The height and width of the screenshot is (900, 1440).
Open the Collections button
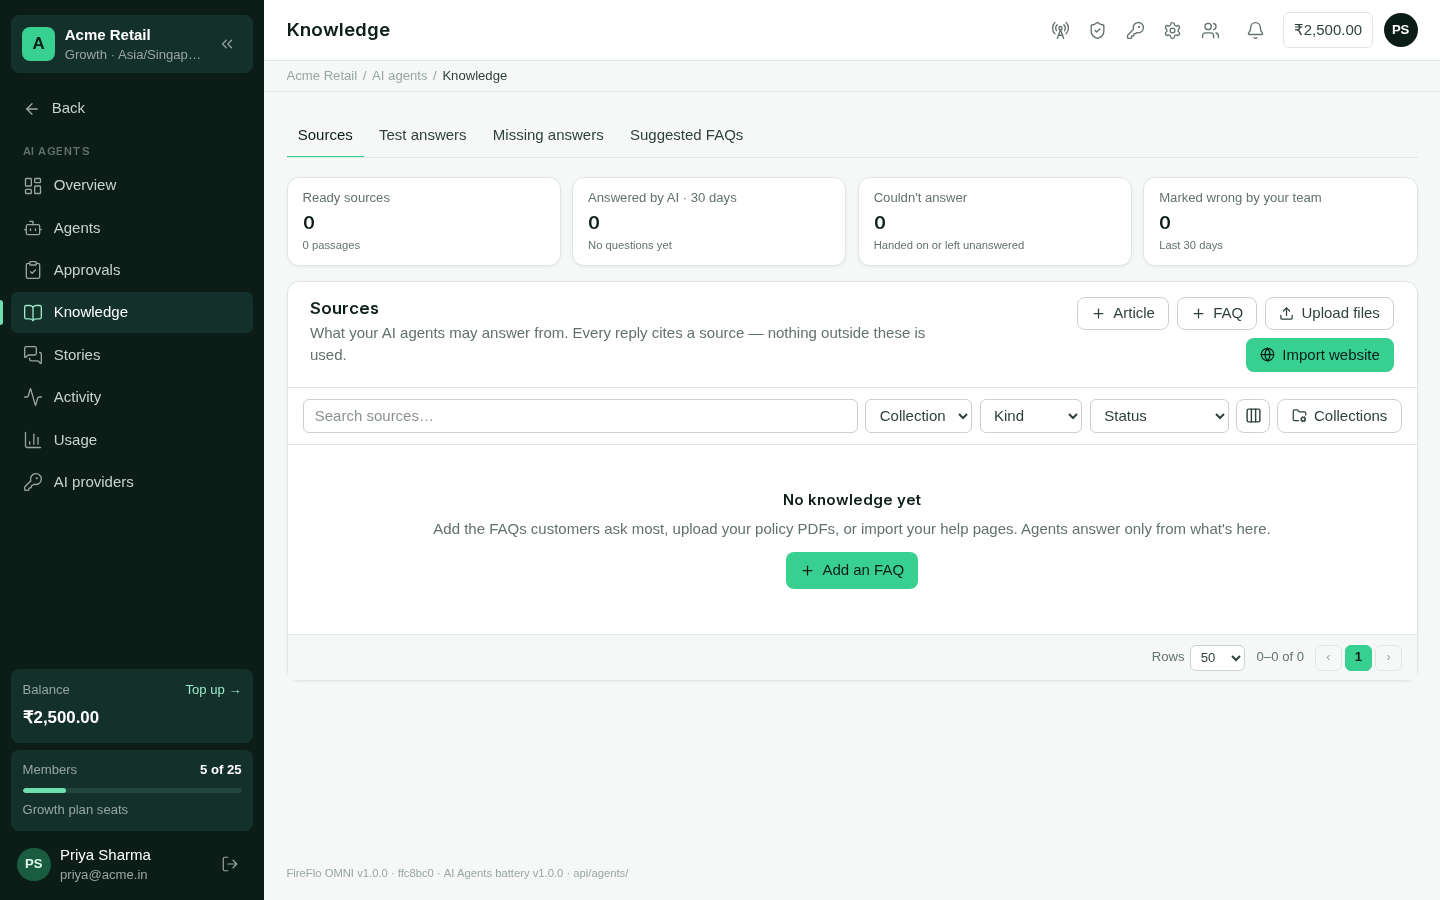tap(1339, 416)
